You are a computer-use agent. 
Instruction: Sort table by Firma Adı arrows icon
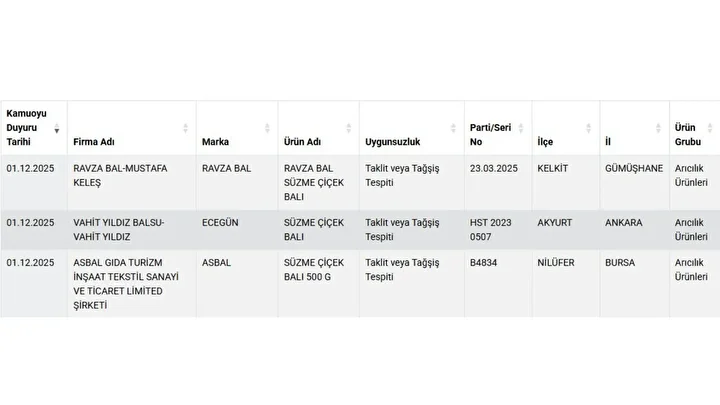[186, 128]
